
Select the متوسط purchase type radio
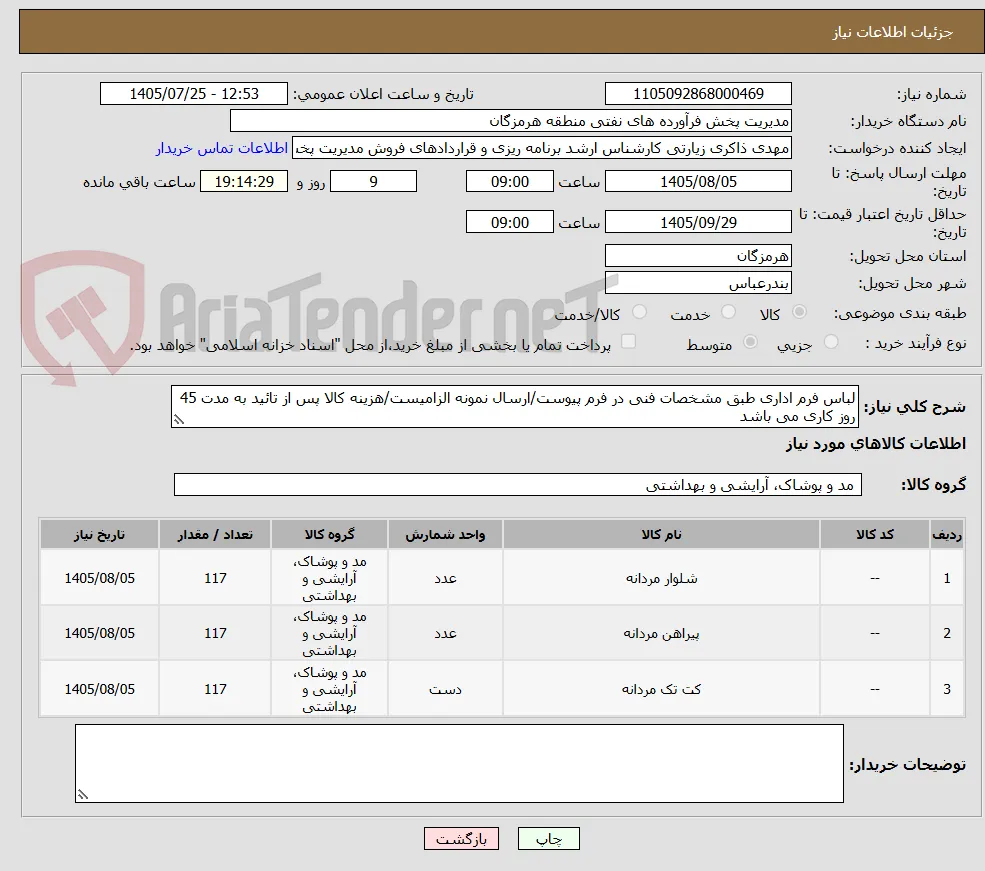750,342
